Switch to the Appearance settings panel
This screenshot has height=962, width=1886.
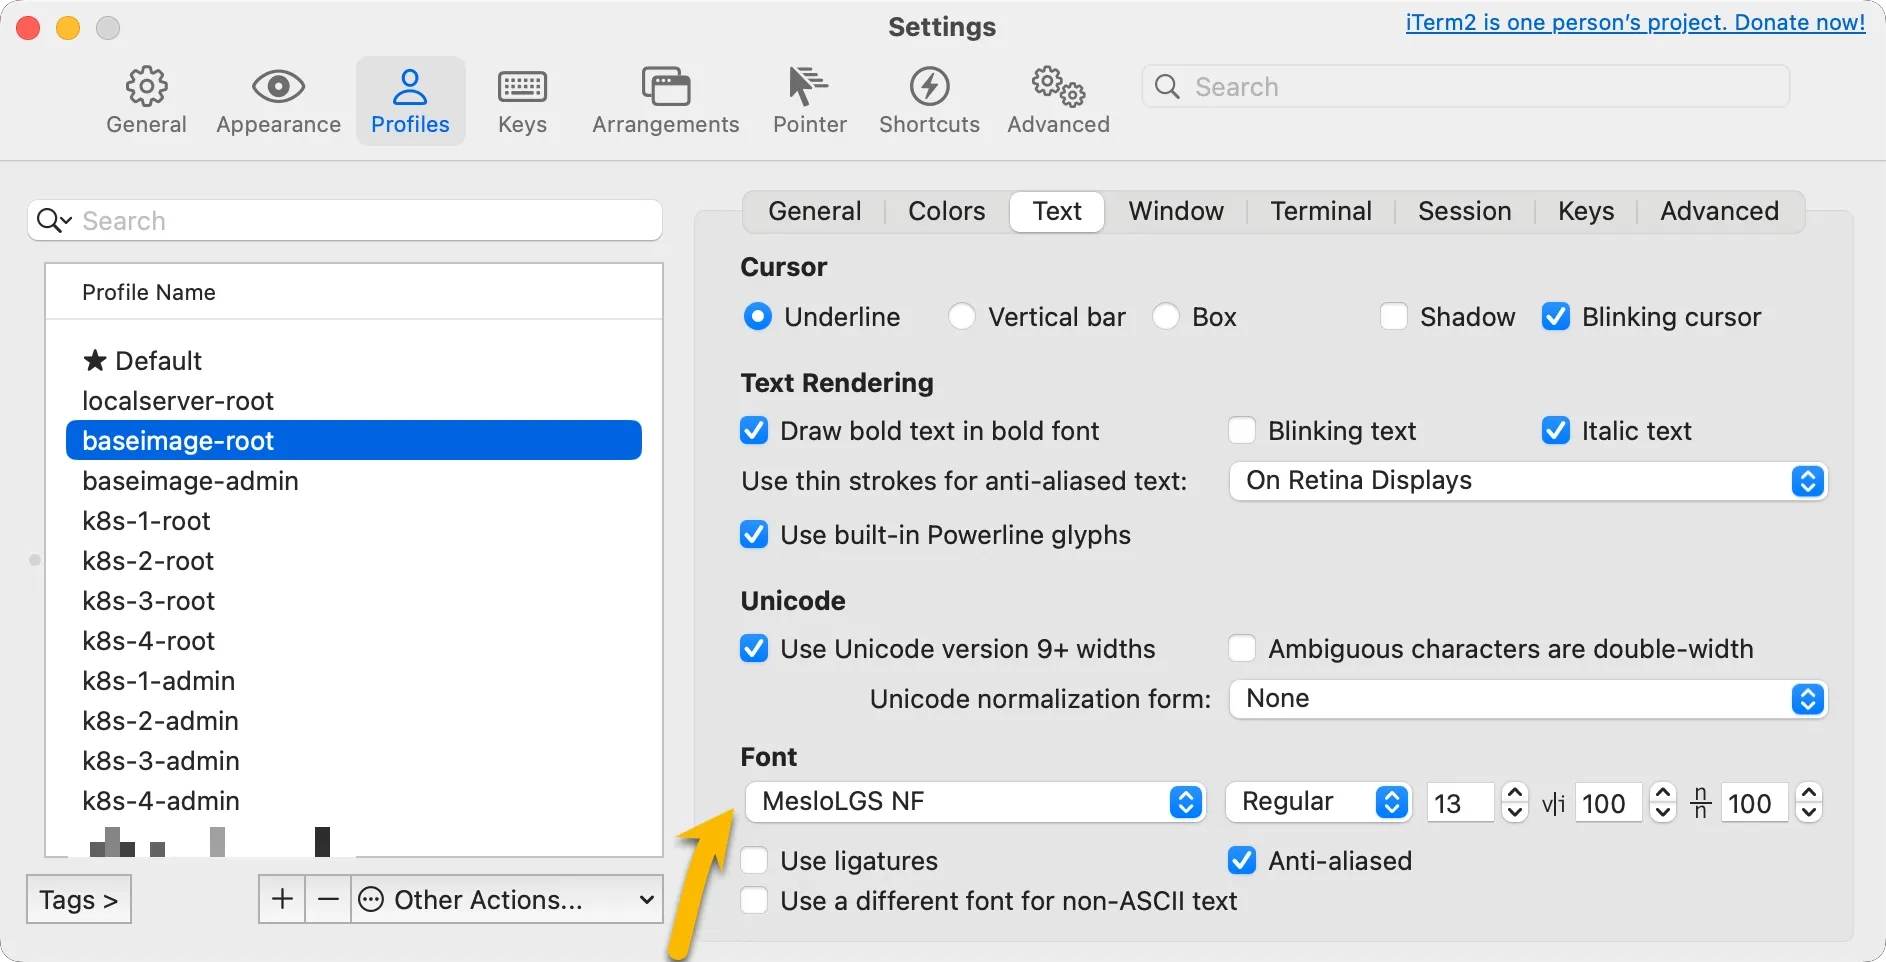pos(277,100)
